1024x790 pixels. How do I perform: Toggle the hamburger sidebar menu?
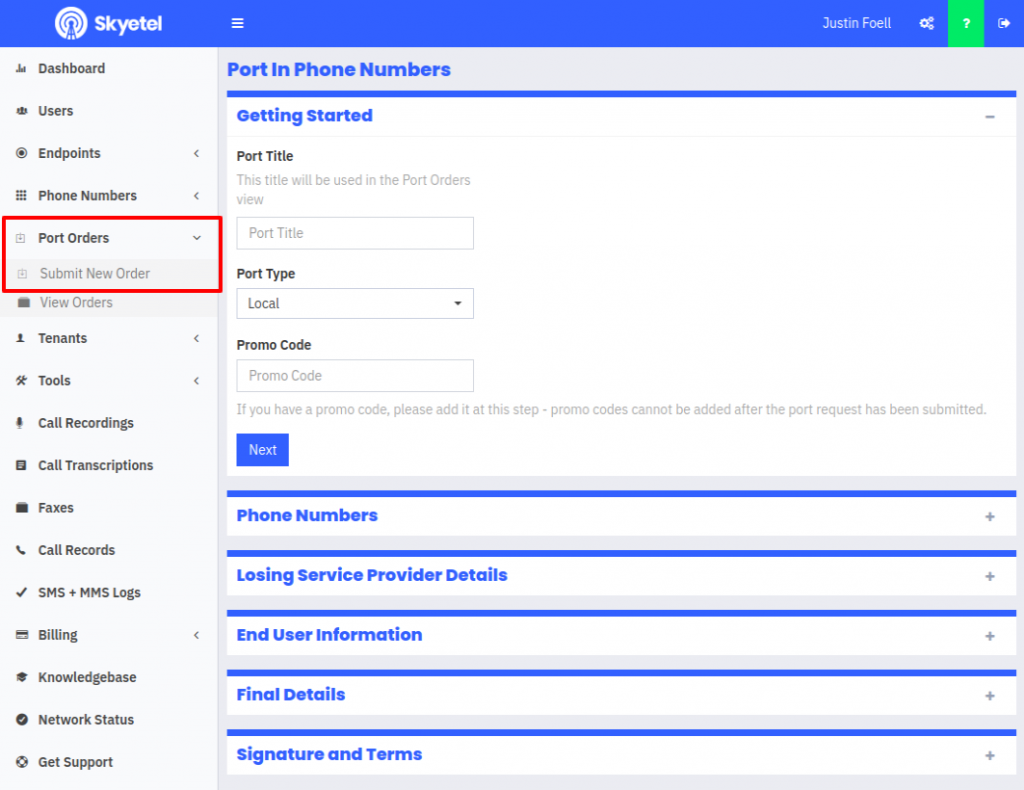238,24
